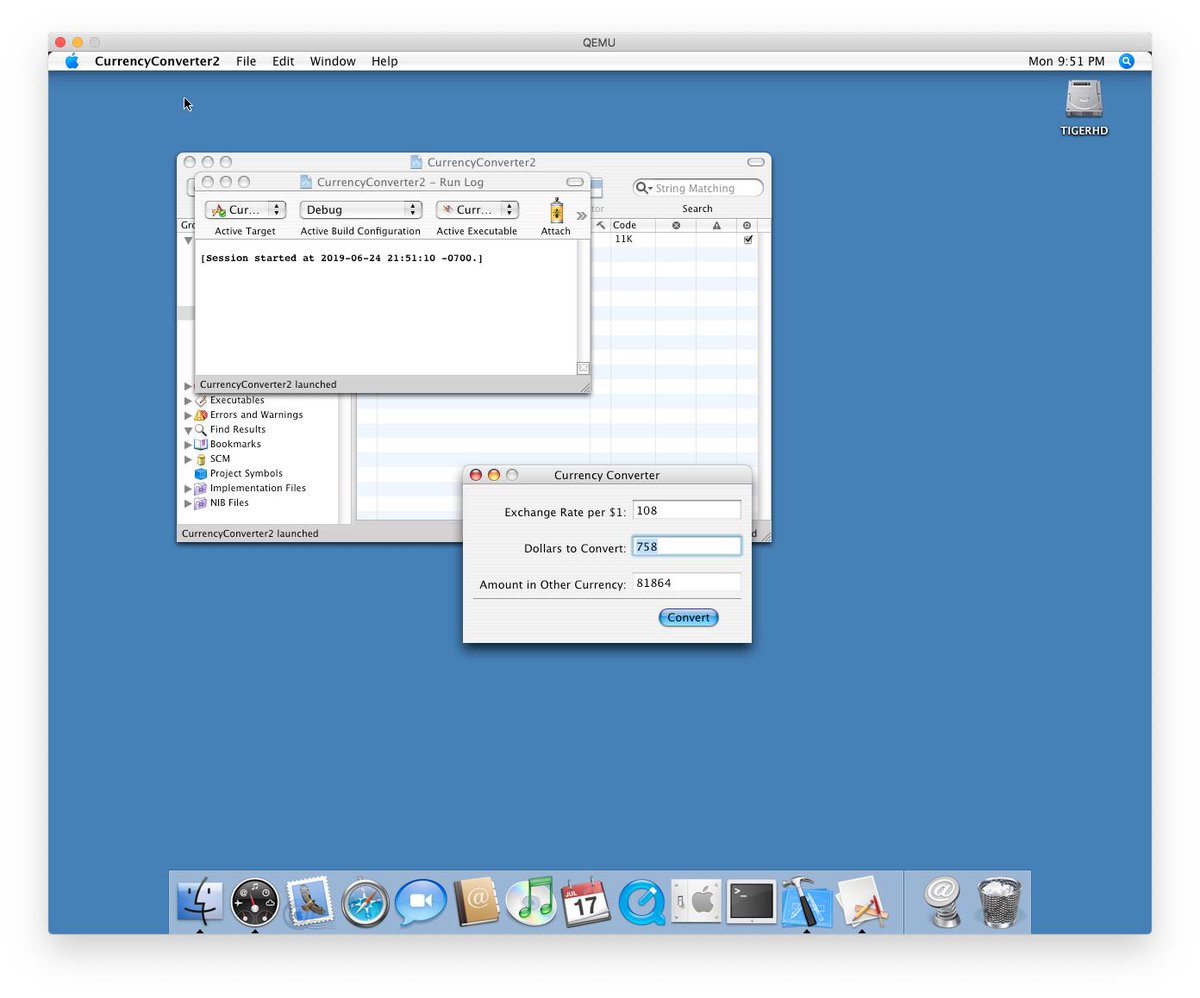This screenshot has width=1200, height=998.
Task: Open Bookmarks via its book icon
Action: pos(200,443)
